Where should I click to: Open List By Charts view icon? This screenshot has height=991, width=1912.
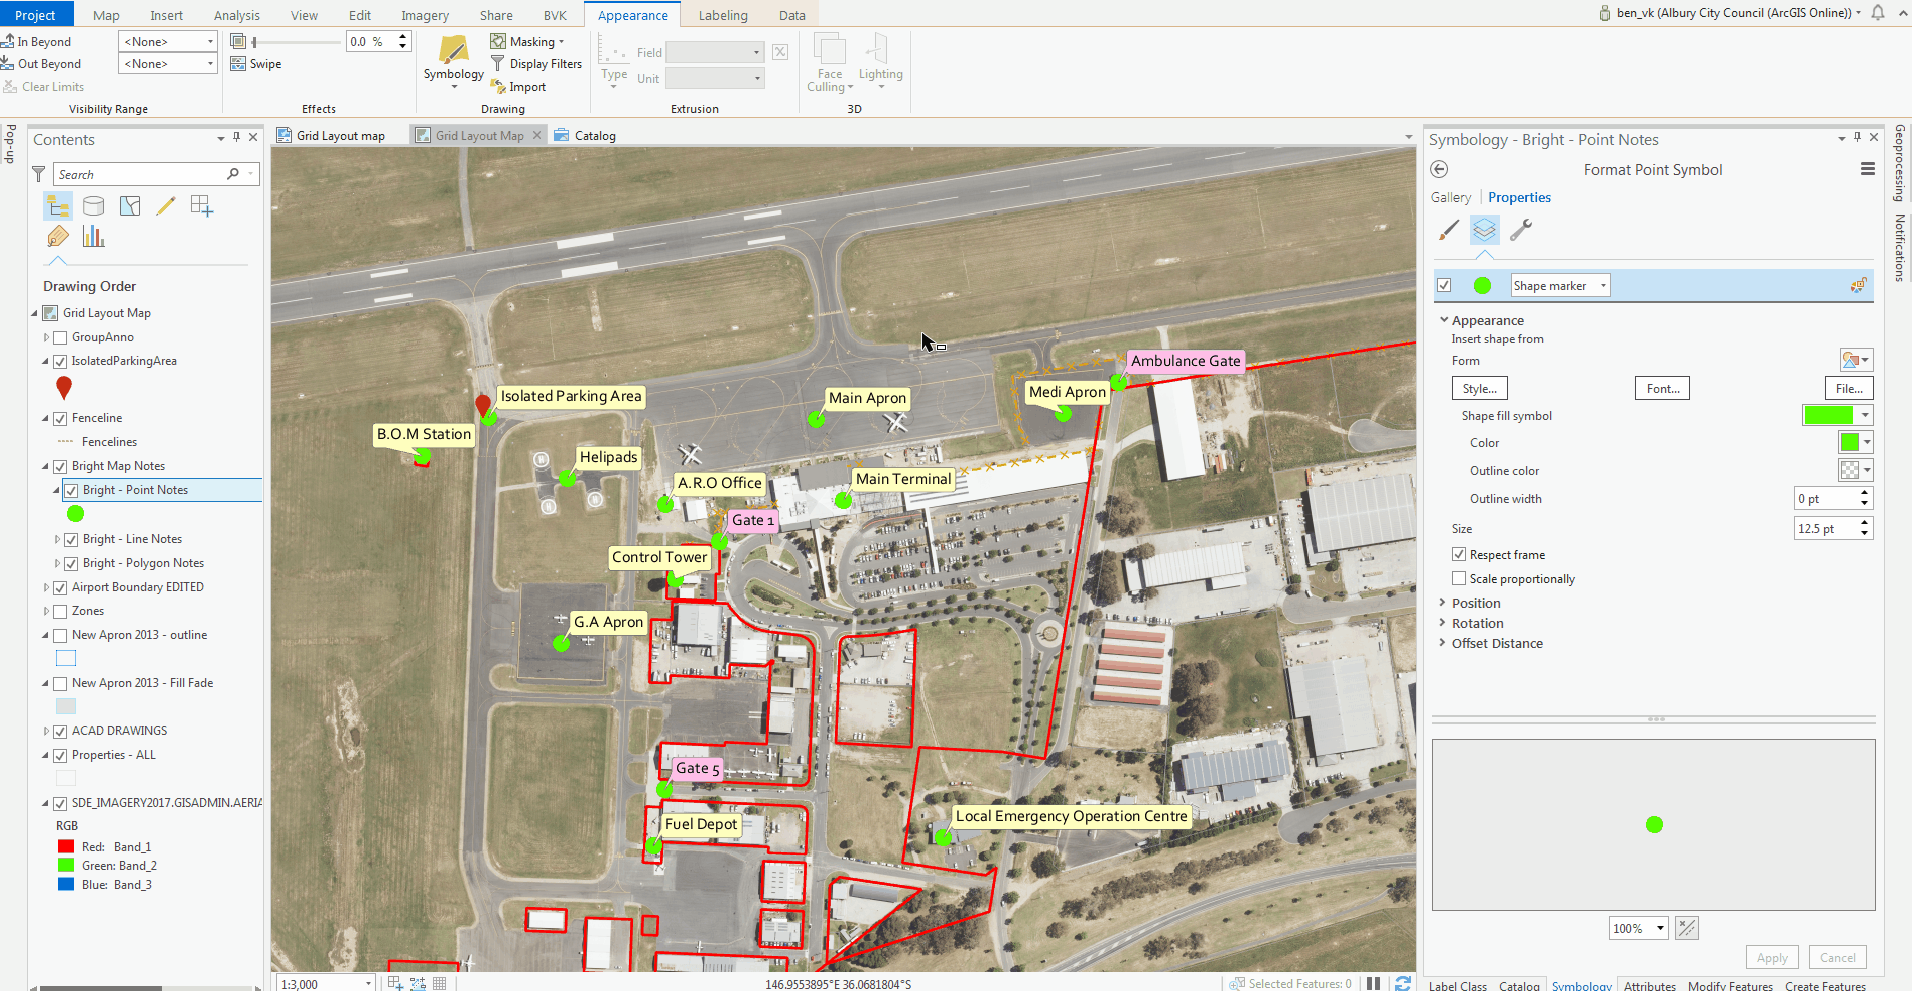click(x=93, y=236)
